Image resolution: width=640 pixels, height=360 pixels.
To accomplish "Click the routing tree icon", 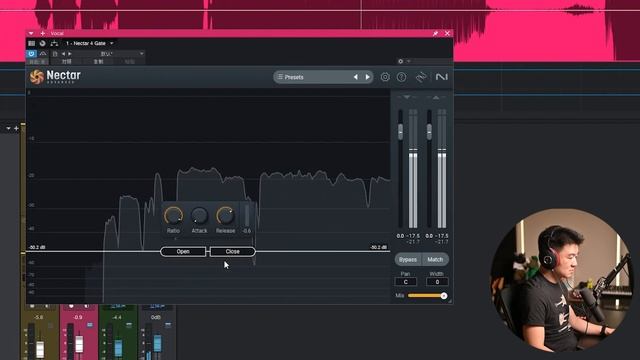I will [54, 43].
